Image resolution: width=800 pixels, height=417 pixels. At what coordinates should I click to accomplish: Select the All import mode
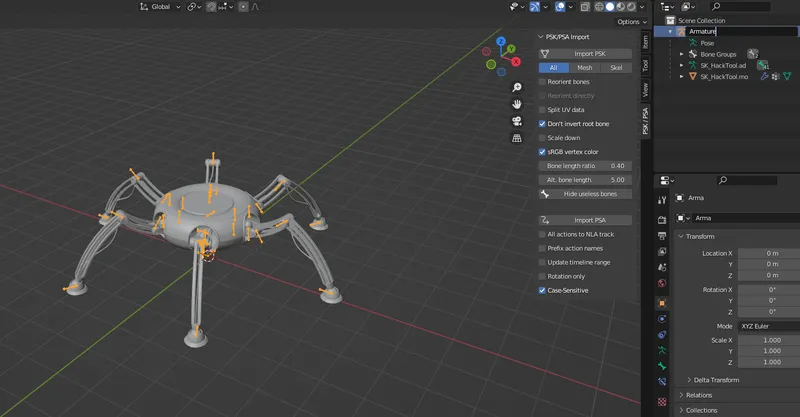click(x=554, y=67)
